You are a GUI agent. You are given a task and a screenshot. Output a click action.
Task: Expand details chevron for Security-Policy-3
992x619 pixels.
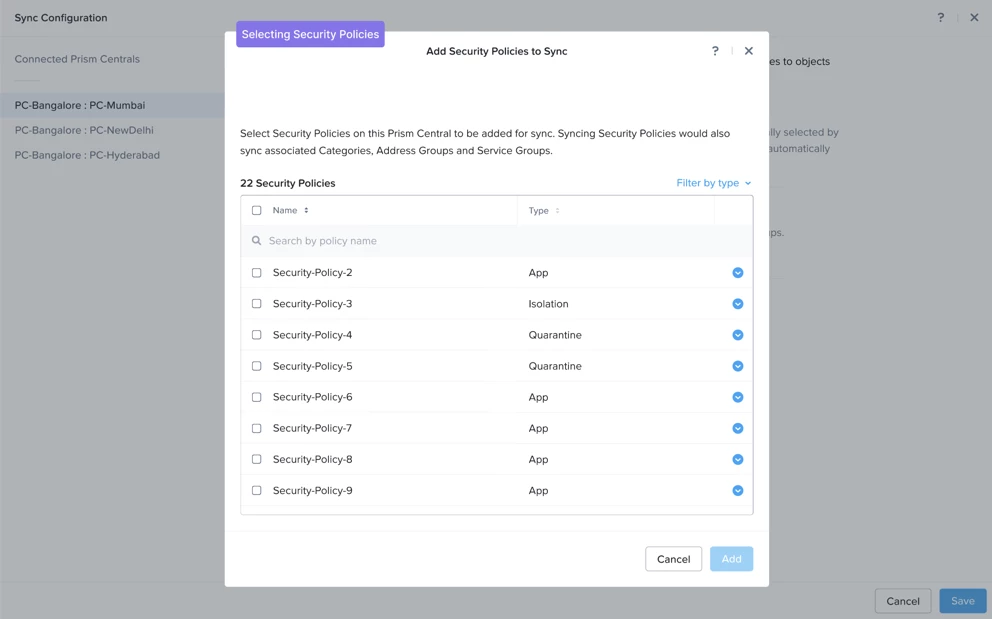738,304
